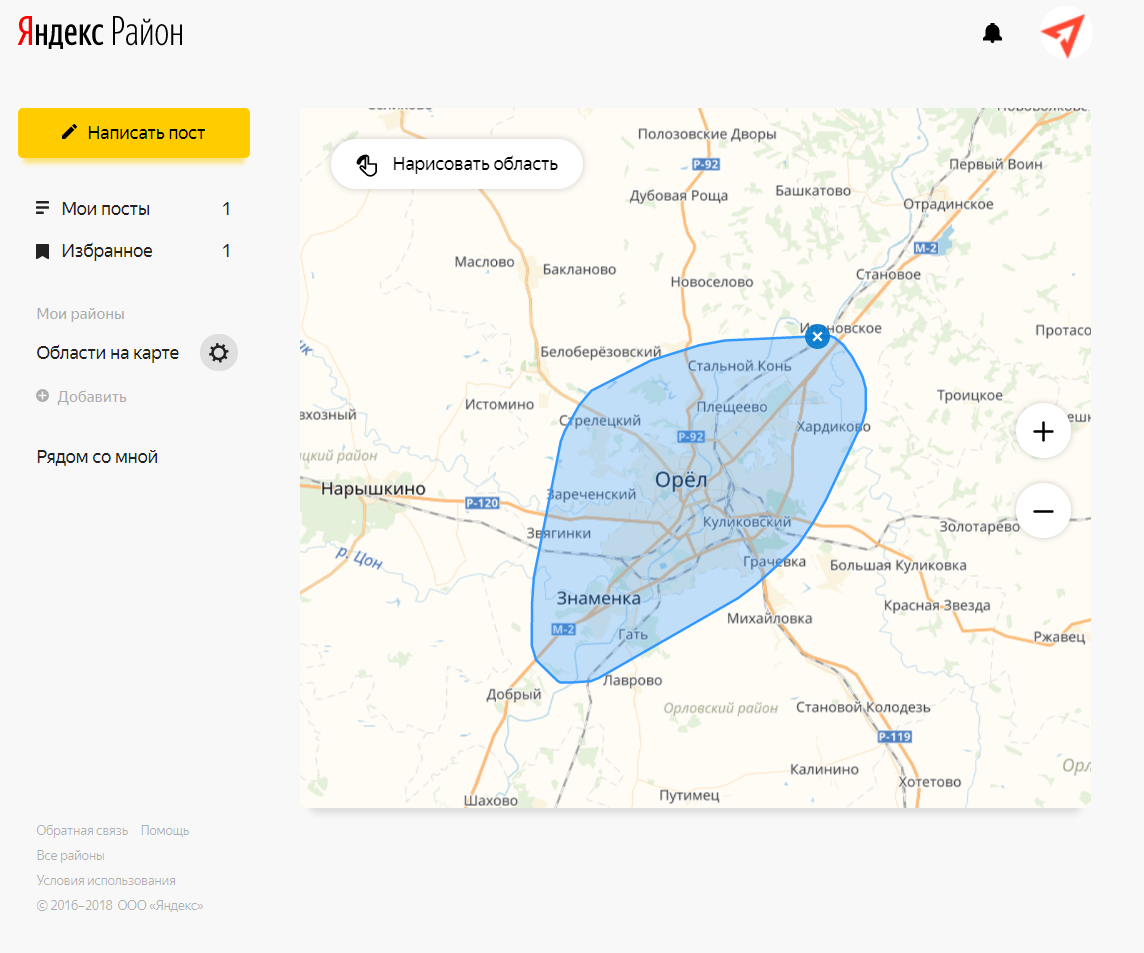Click Первый Воин label on map
Viewport: 1144px width, 953px height.
pyautogui.click(x=995, y=164)
